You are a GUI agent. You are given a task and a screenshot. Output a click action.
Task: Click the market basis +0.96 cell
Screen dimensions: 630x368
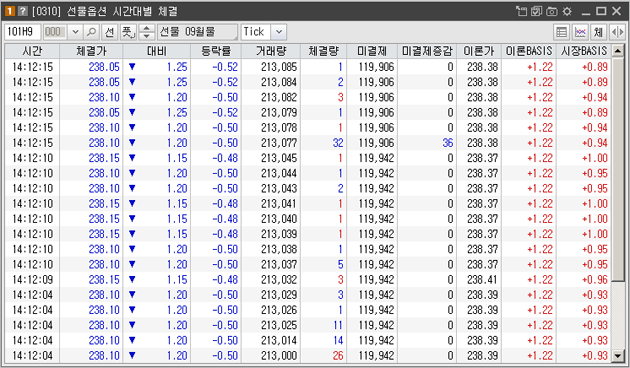point(584,280)
